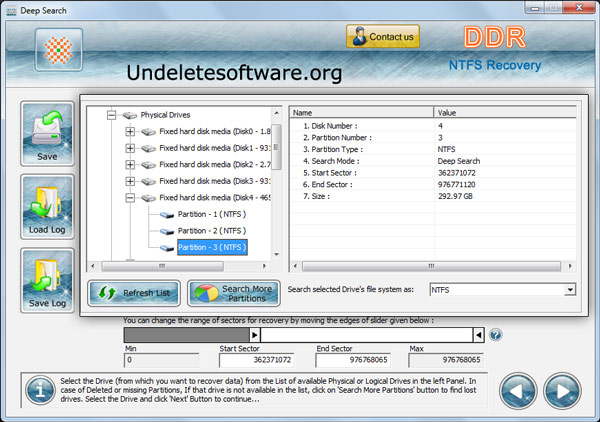This screenshot has width=600, height=422.
Task: Click the Disk2 drive icon in tree
Action: 148,165
